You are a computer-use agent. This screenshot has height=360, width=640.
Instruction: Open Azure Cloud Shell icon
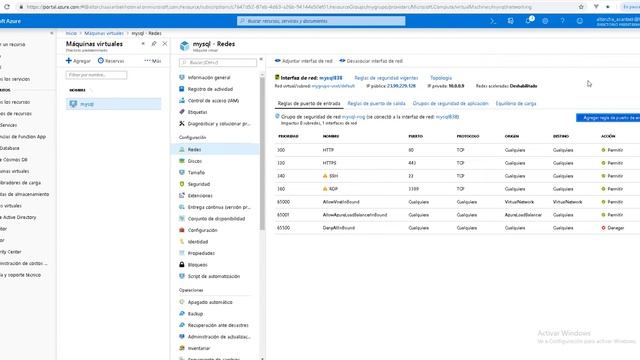click(x=493, y=21)
